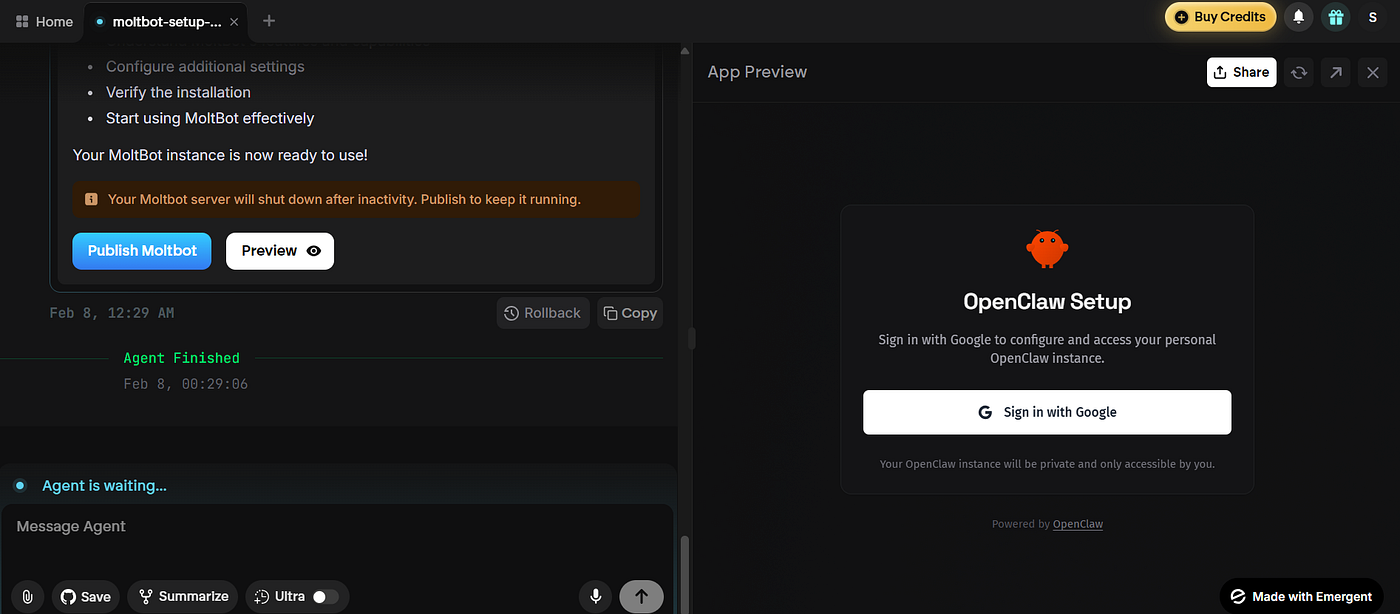1400x614 pixels.
Task: Open the notifications bell
Action: point(1299,17)
